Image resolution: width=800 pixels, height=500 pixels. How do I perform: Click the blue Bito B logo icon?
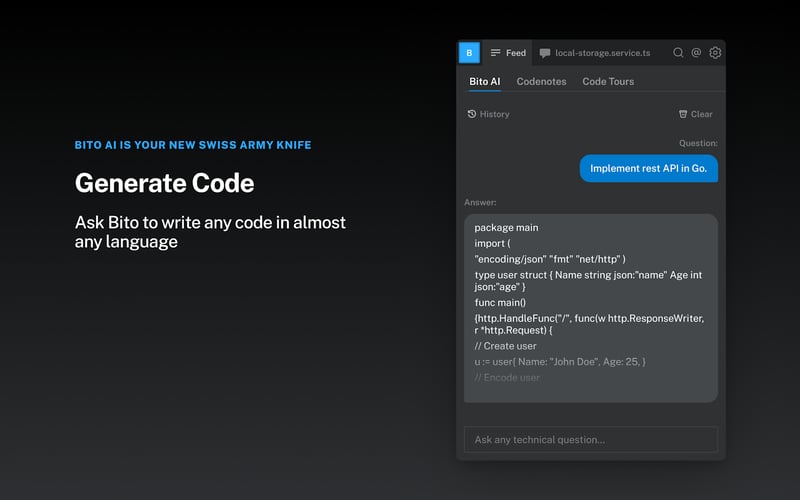point(469,53)
